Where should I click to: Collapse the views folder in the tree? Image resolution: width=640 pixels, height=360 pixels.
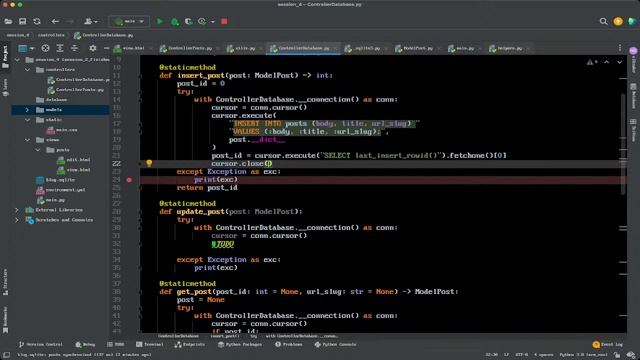point(27,140)
